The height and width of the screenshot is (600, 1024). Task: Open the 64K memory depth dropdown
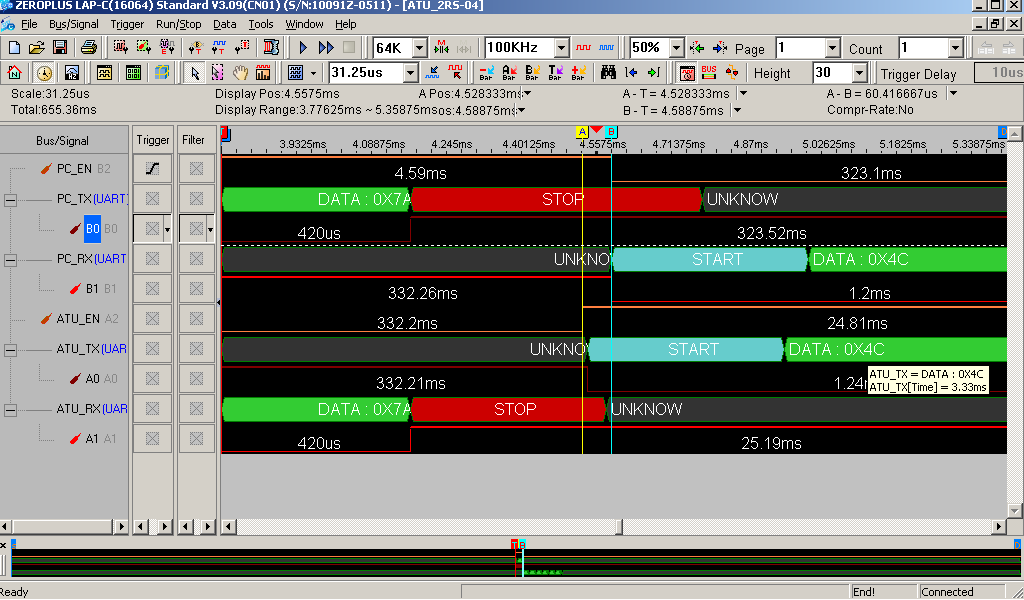(419, 48)
